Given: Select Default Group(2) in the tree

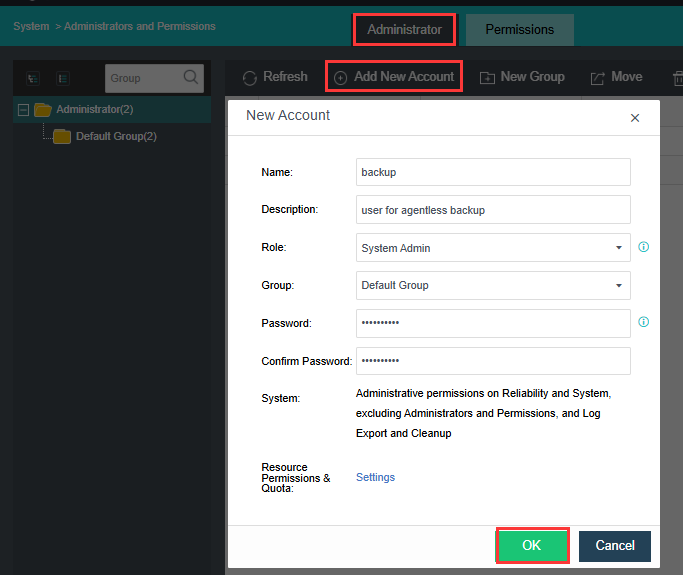Looking at the screenshot, I should click(115, 136).
